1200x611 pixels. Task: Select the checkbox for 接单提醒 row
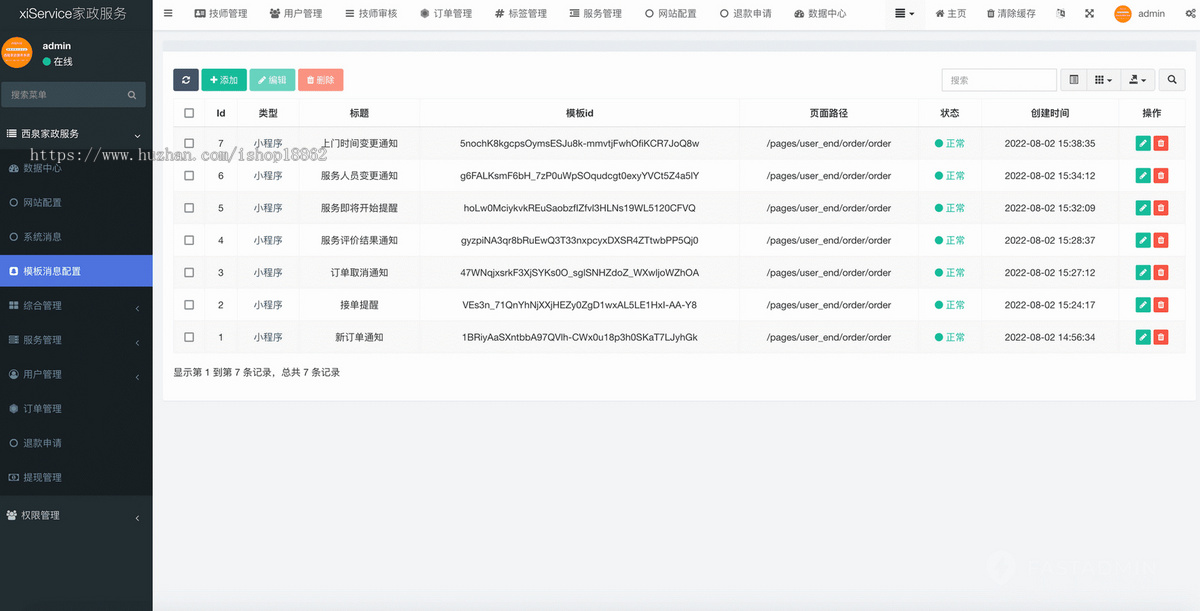pos(188,304)
